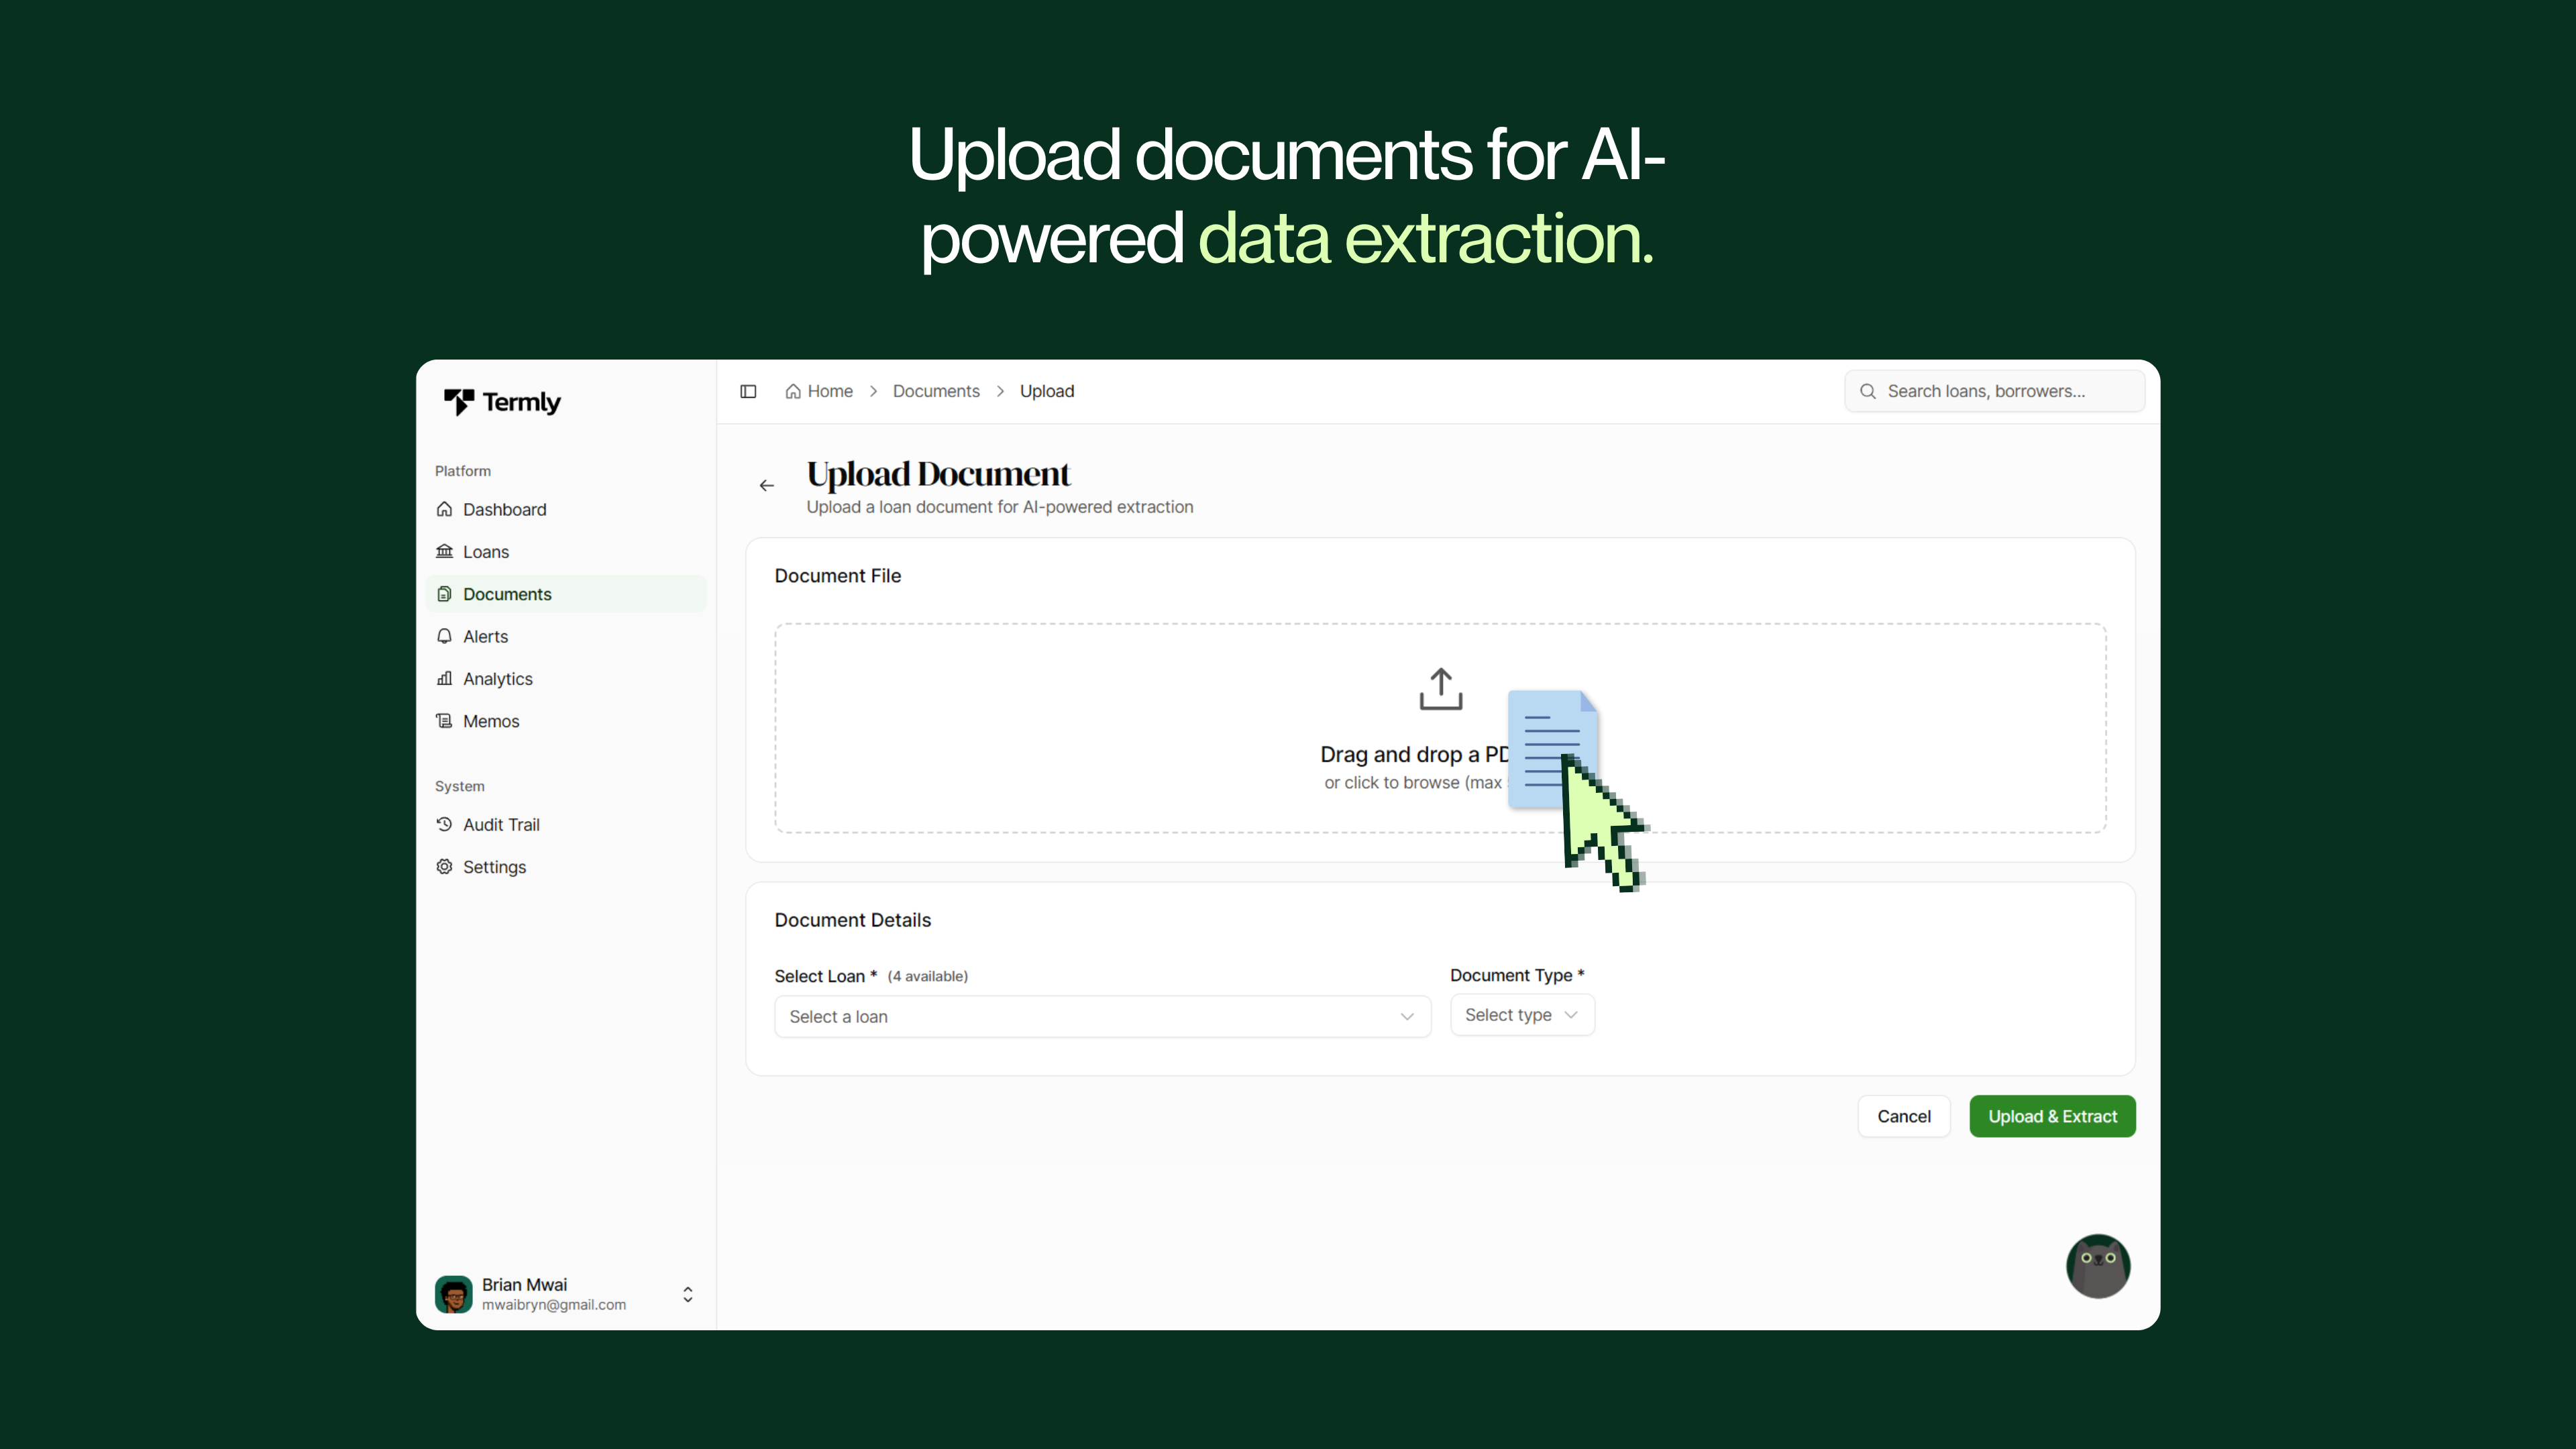Open the Document Type select dropdown
Screen dimensions: 2576x1449
pos(1521,1015)
